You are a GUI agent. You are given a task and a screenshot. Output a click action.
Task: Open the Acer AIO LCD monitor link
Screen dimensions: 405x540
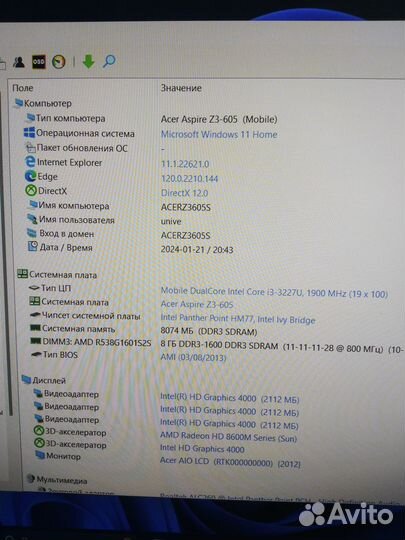[x=230, y=462]
